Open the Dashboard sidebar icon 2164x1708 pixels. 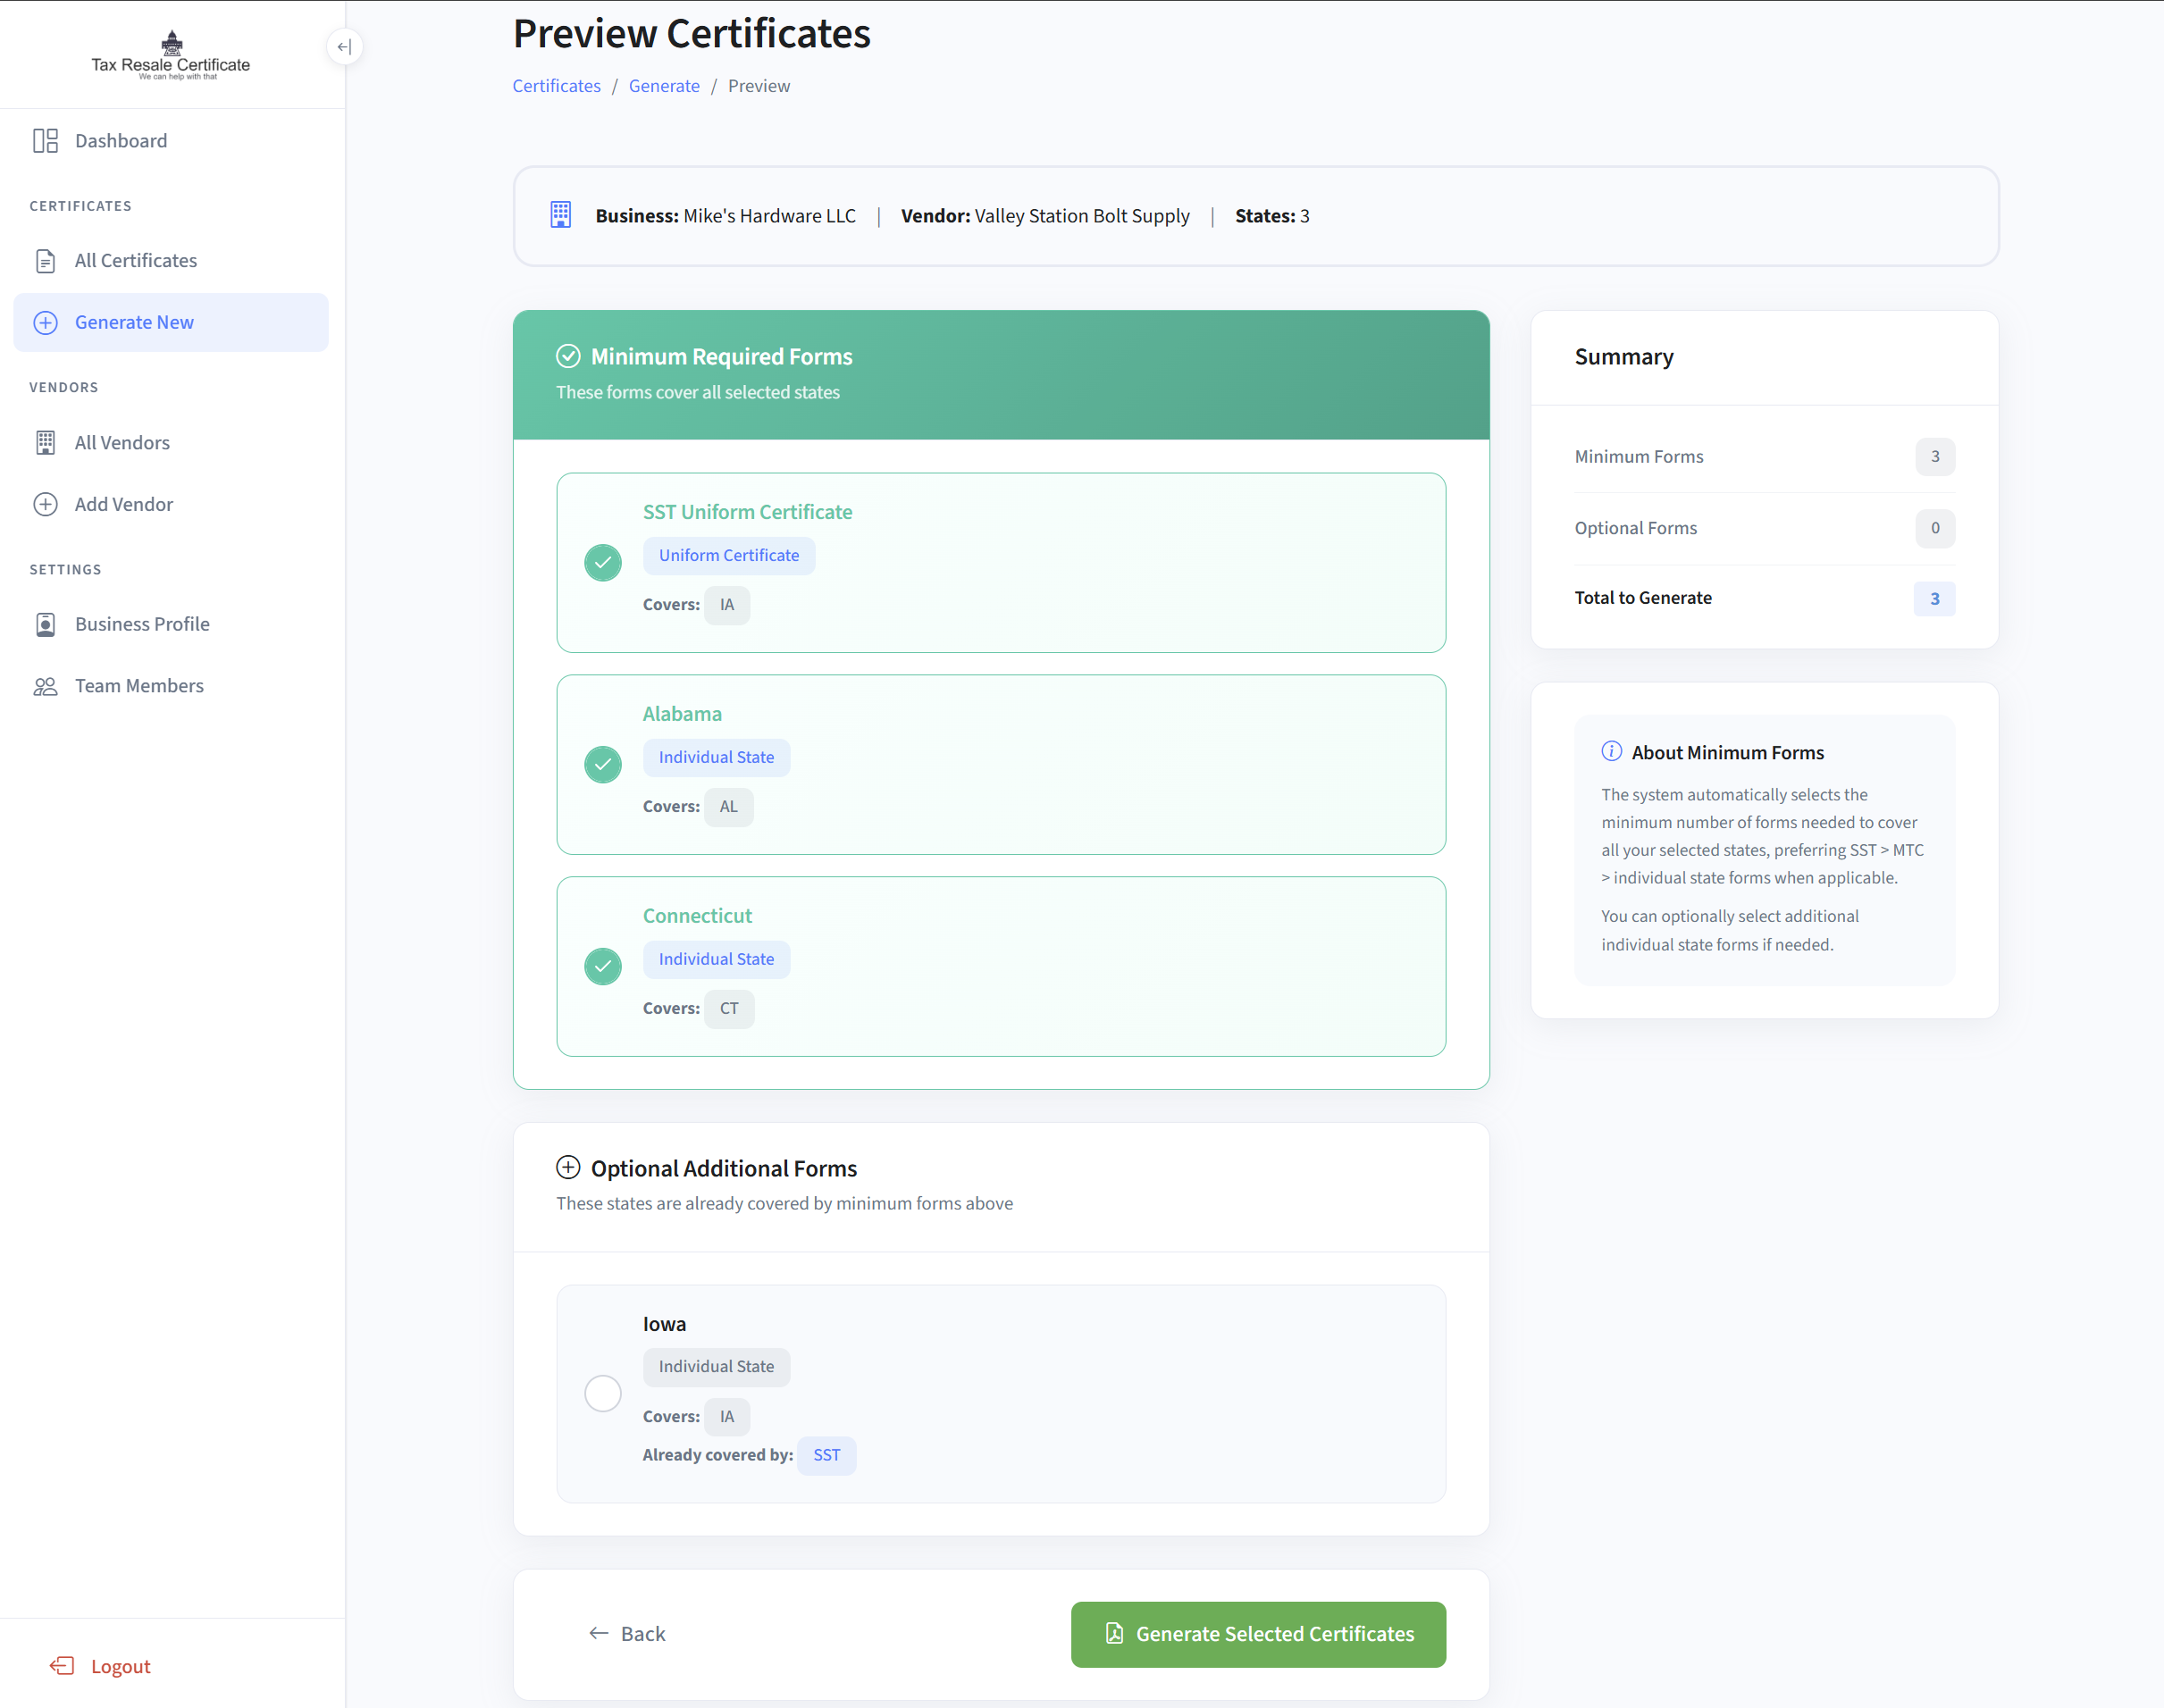45,140
